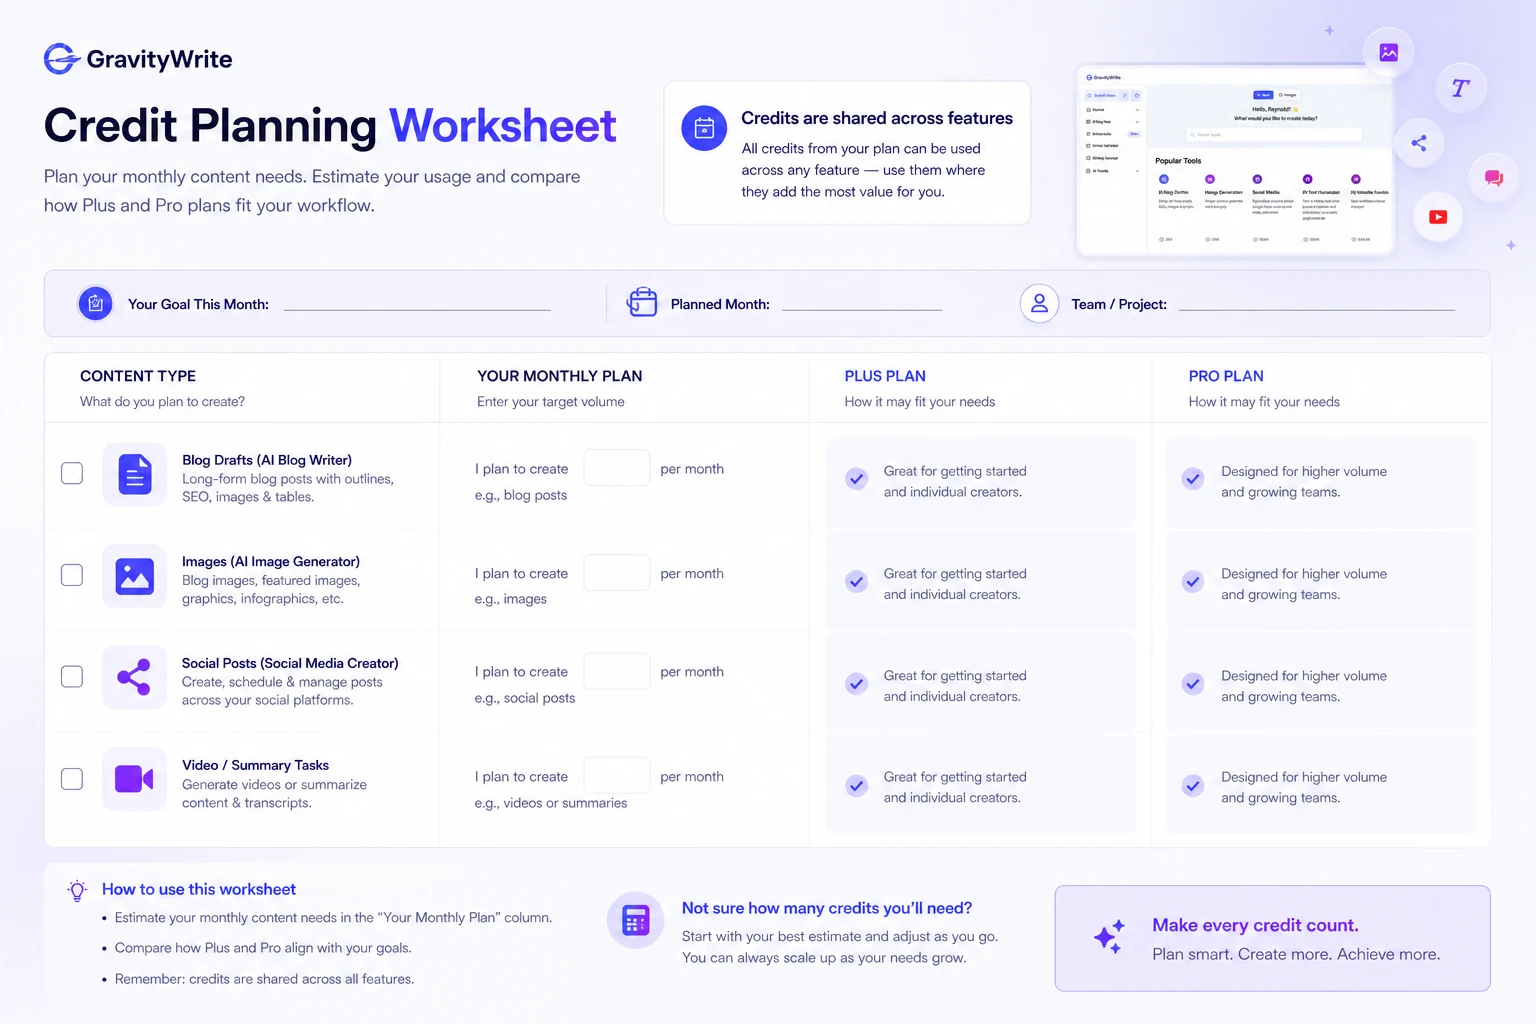The height and width of the screenshot is (1024, 1536).
Task: Click the calculator icon beside Not sure how many
Action: (x=636, y=920)
